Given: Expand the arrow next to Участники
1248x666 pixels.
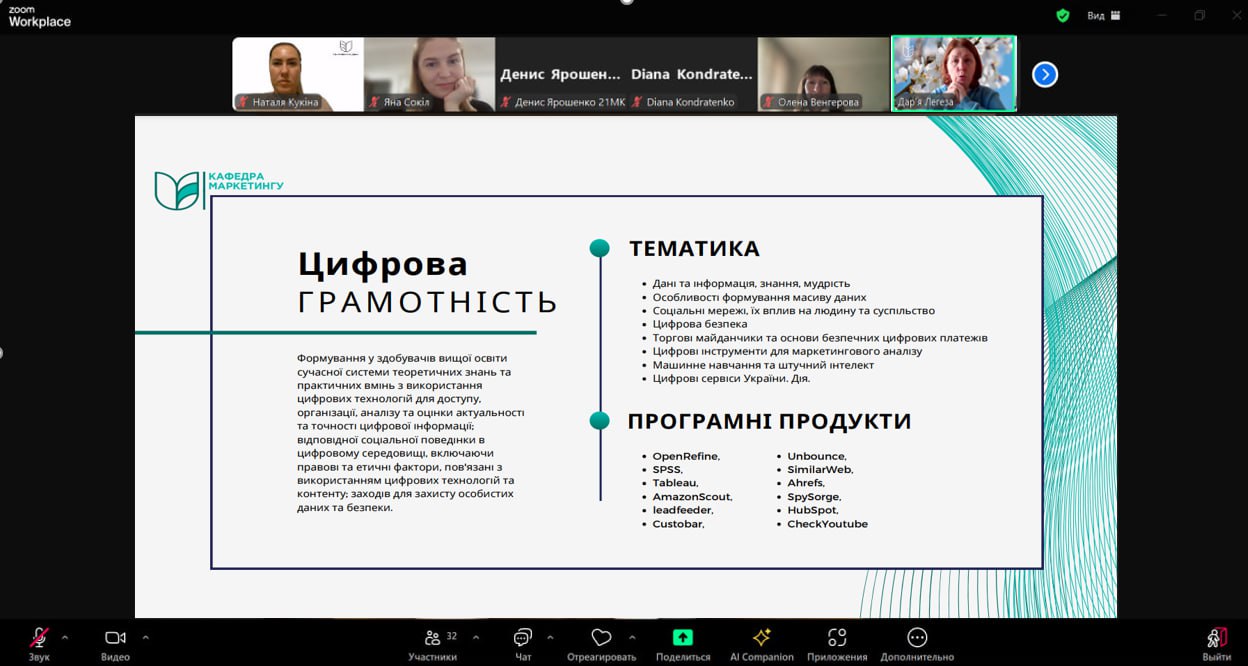Looking at the screenshot, I should click(475, 637).
